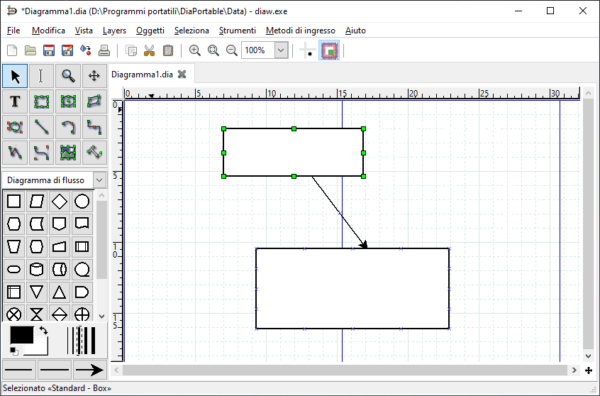
Task: Select the Modify arrow tool
Action: coord(15,76)
